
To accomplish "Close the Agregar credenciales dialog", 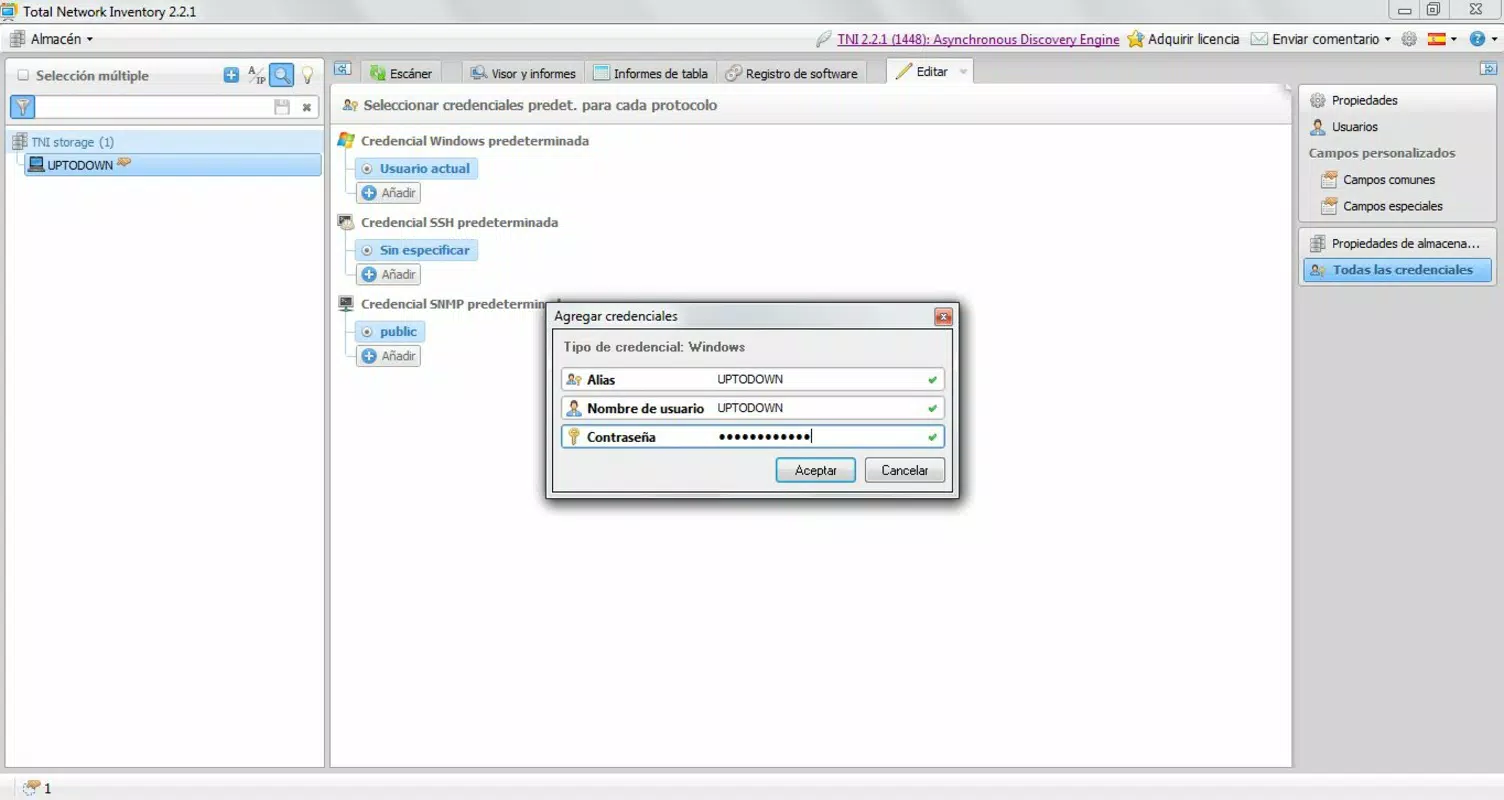I will pos(943,317).
